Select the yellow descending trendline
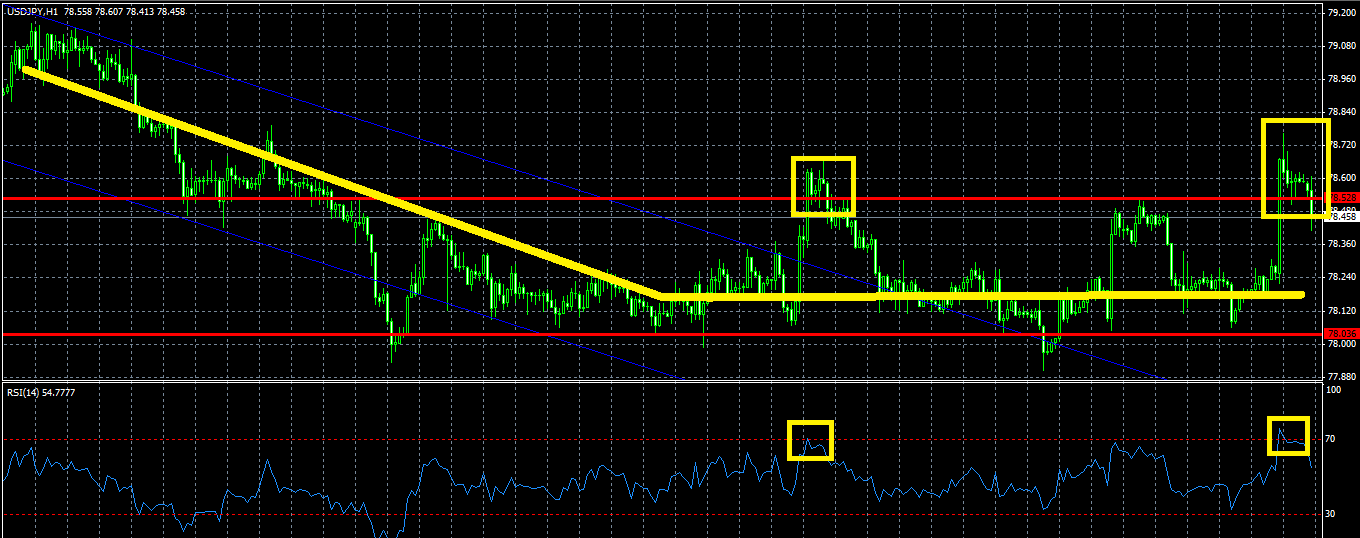This screenshot has height=538, width=1360. point(340,182)
